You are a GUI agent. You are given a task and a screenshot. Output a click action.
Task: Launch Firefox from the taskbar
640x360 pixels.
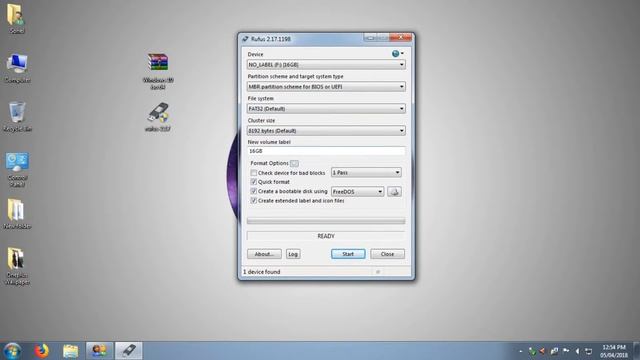[42, 351]
